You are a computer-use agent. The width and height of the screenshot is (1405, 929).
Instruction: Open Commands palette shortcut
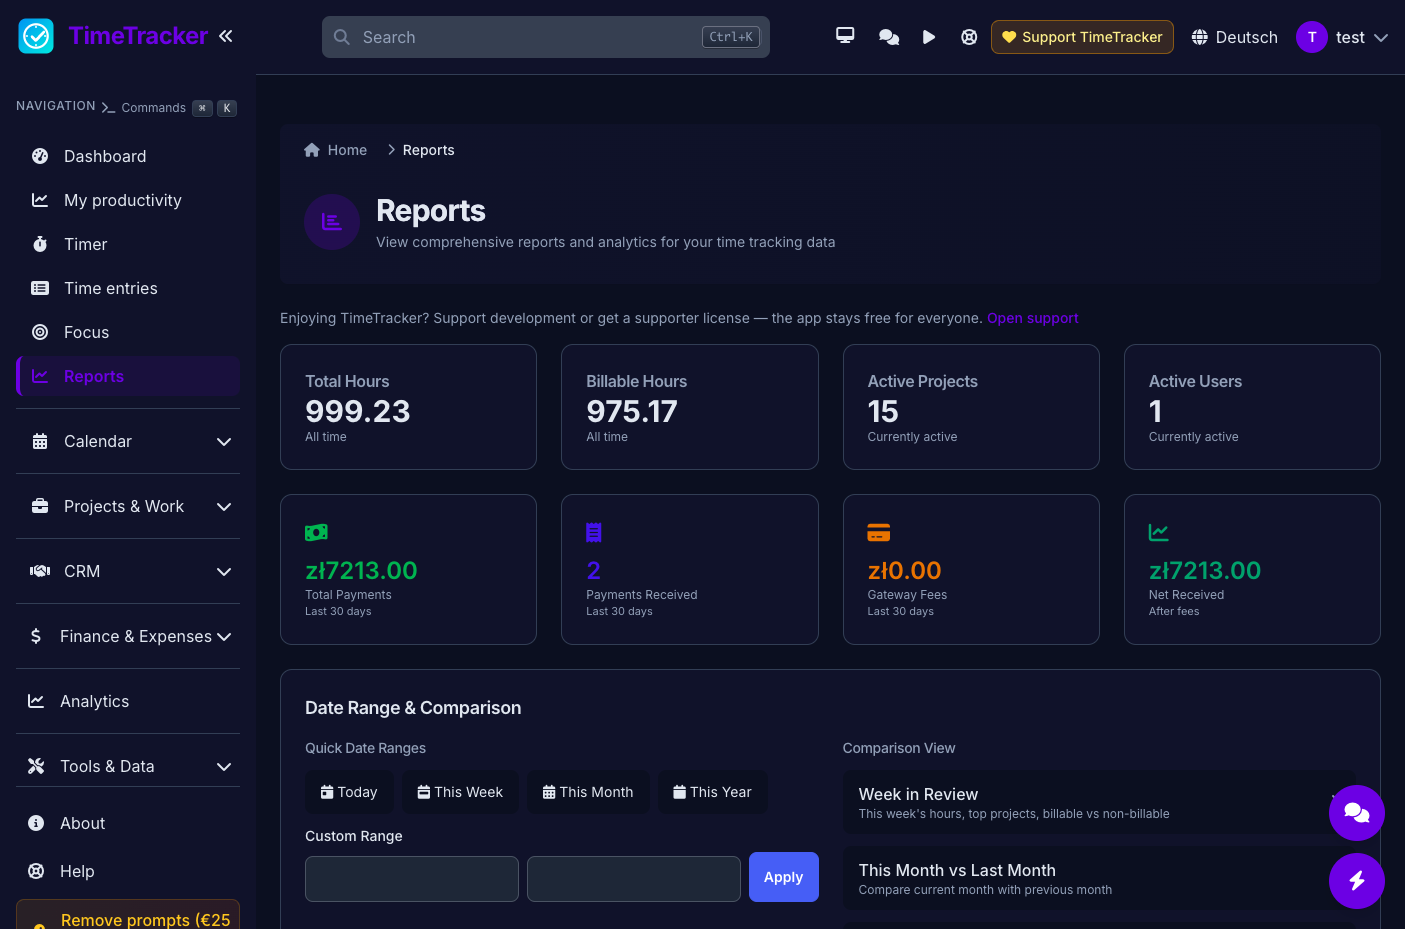[x=169, y=108]
